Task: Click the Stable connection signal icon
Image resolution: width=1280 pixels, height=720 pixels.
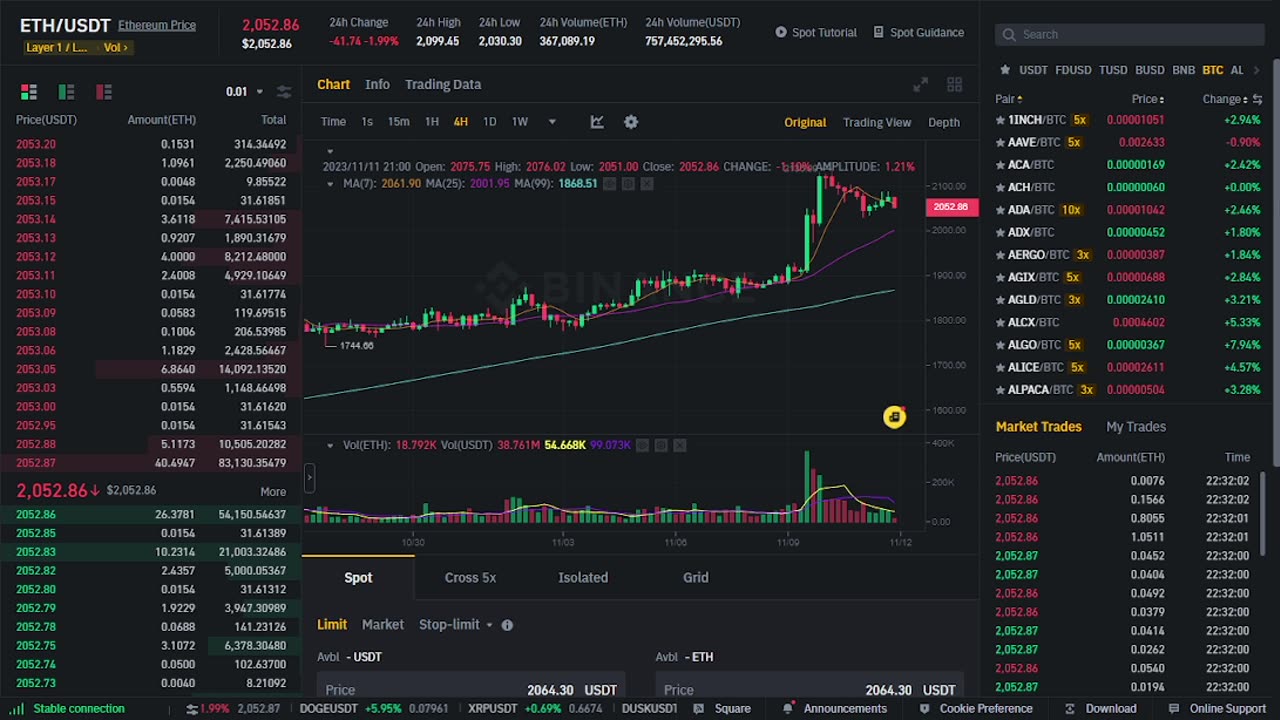Action: click(15, 709)
